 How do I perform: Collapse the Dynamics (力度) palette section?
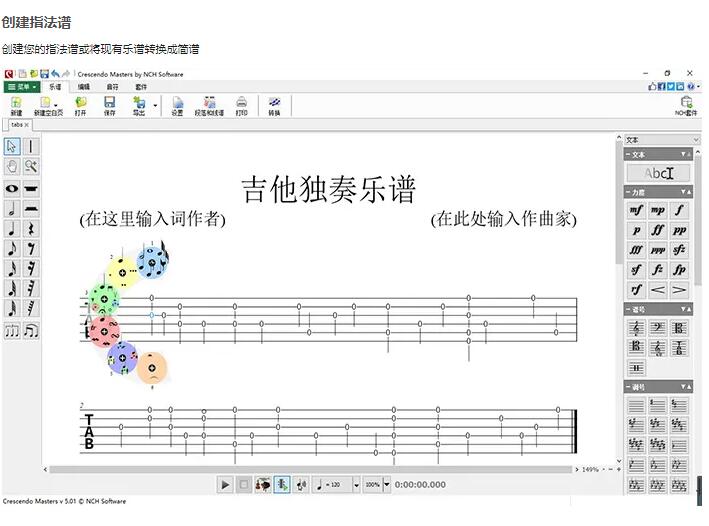pos(628,192)
